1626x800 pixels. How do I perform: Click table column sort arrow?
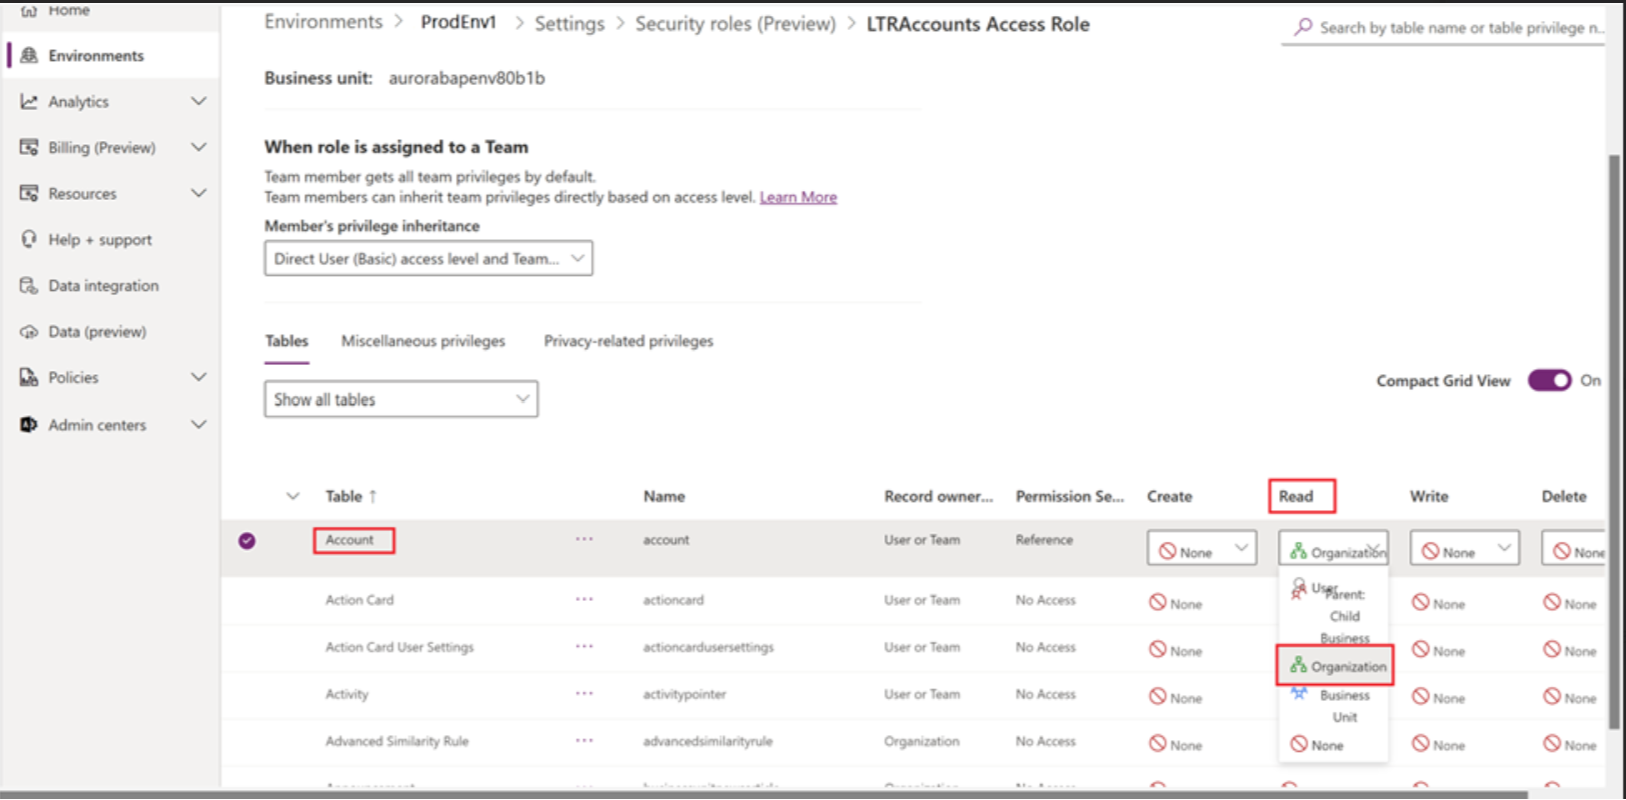tap(373, 496)
